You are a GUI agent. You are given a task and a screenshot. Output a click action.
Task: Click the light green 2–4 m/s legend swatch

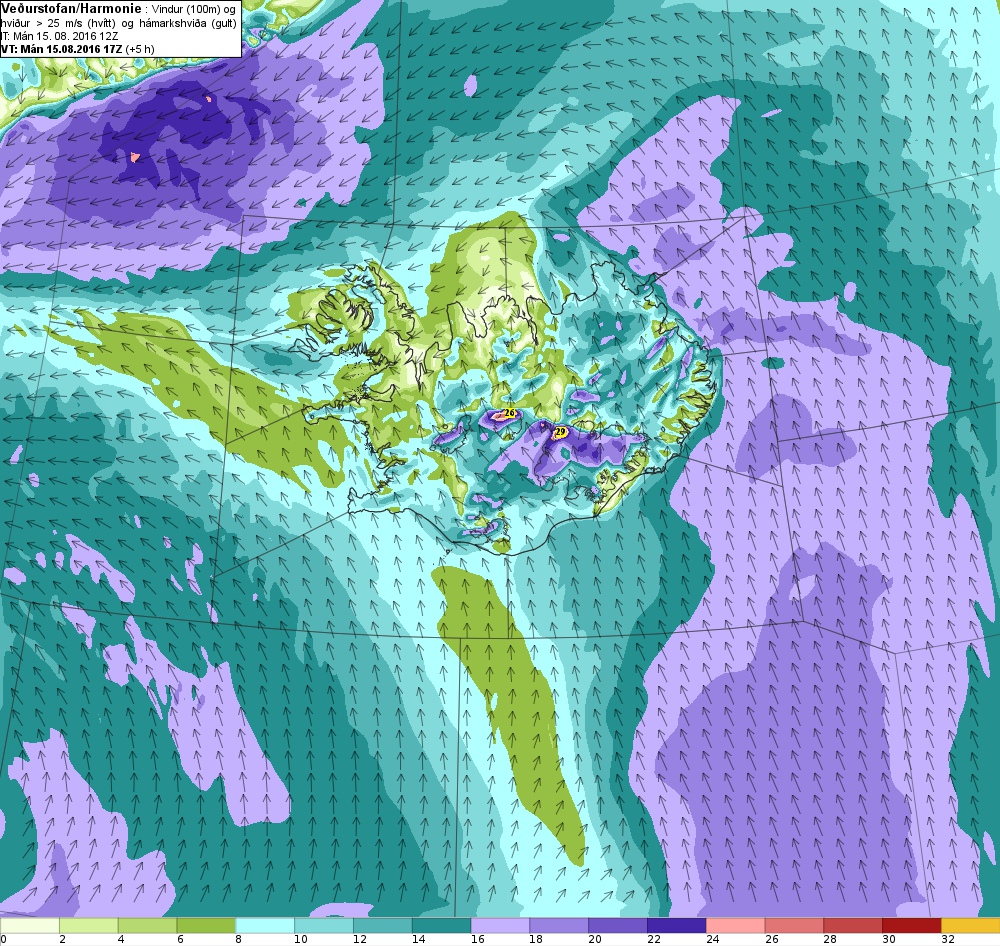89,926
